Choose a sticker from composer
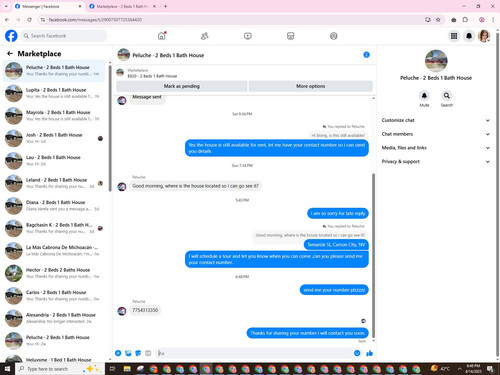 138,353
